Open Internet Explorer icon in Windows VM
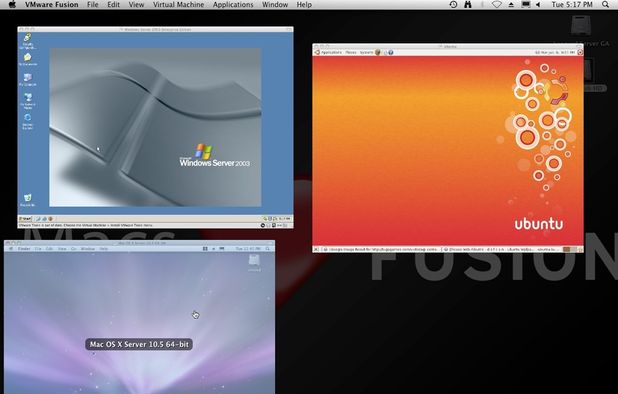The width and height of the screenshot is (618, 394). tap(28, 121)
